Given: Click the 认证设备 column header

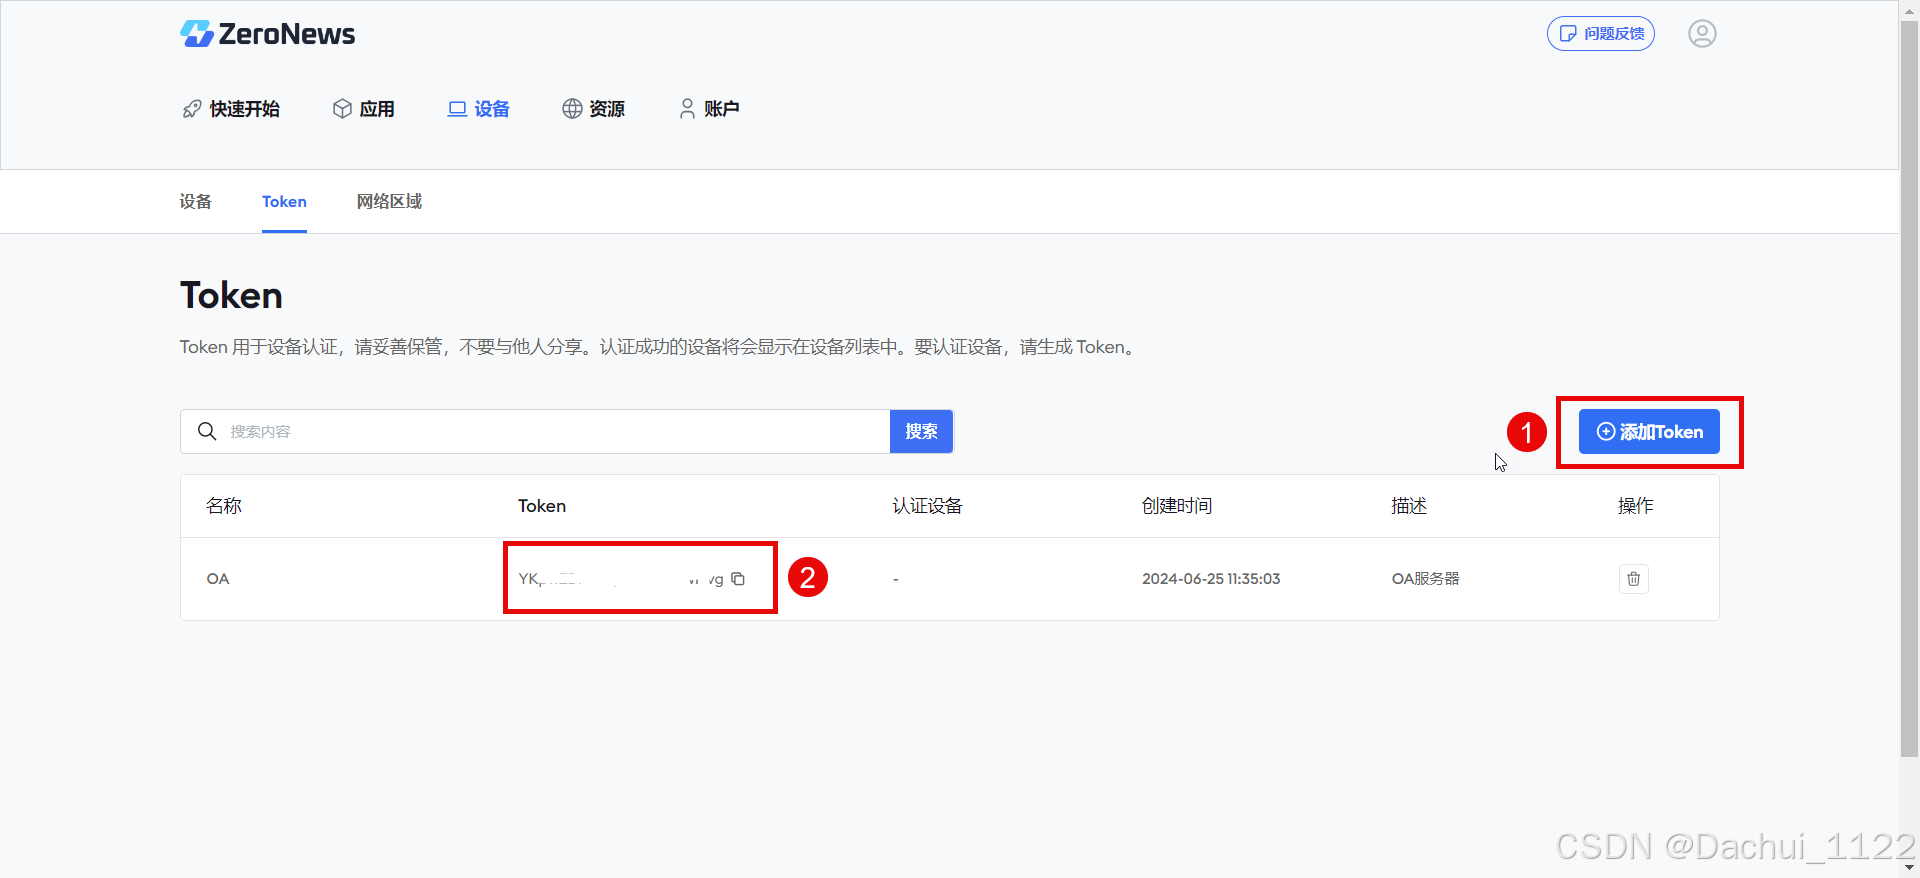Looking at the screenshot, I should click(x=928, y=506).
